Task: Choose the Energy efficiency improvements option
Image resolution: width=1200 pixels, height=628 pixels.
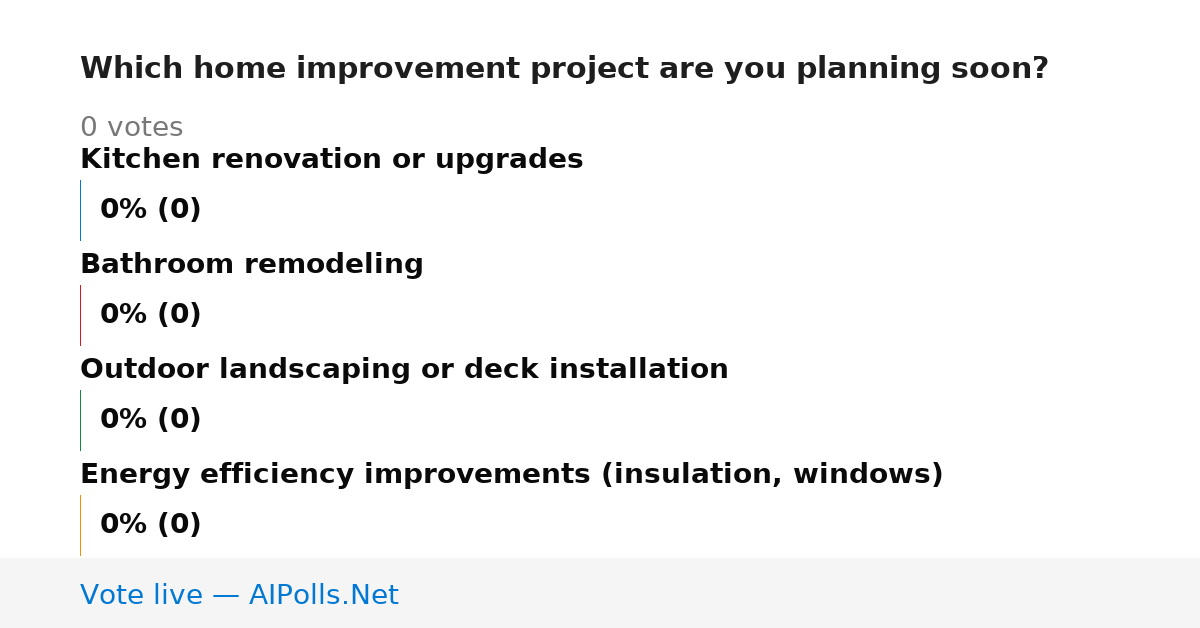Action: pos(511,475)
